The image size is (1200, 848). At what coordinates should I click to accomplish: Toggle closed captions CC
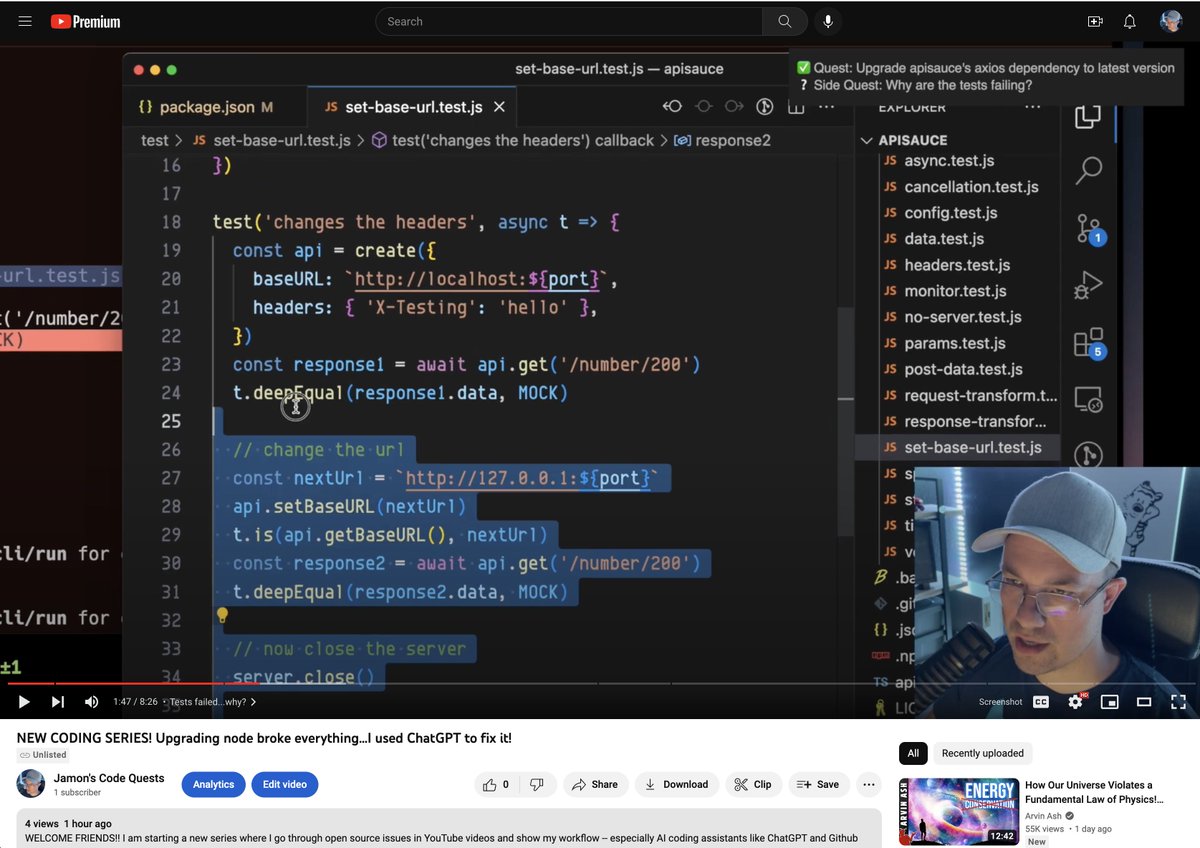click(x=1041, y=702)
